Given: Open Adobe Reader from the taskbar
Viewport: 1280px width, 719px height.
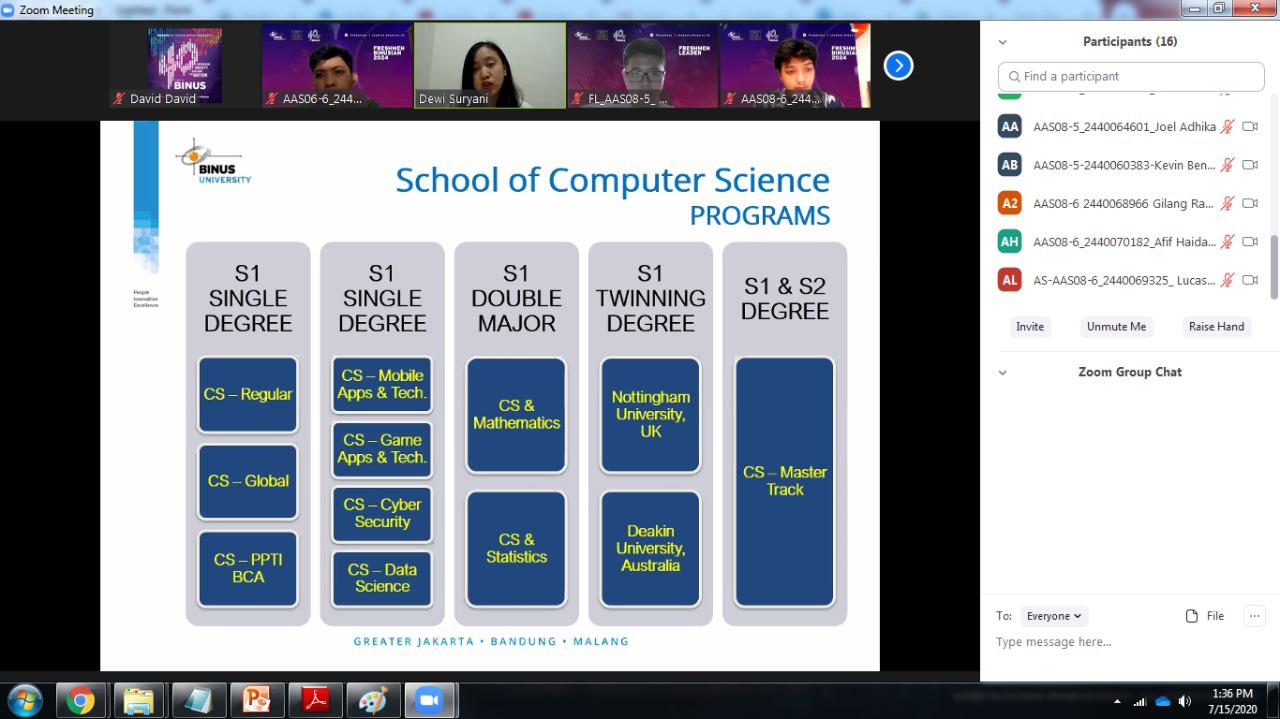Looking at the screenshot, I should [x=315, y=701].
